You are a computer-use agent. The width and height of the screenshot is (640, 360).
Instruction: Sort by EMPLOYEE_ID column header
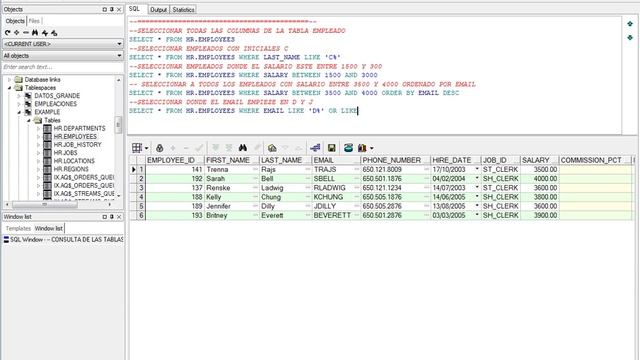(175, 160)
